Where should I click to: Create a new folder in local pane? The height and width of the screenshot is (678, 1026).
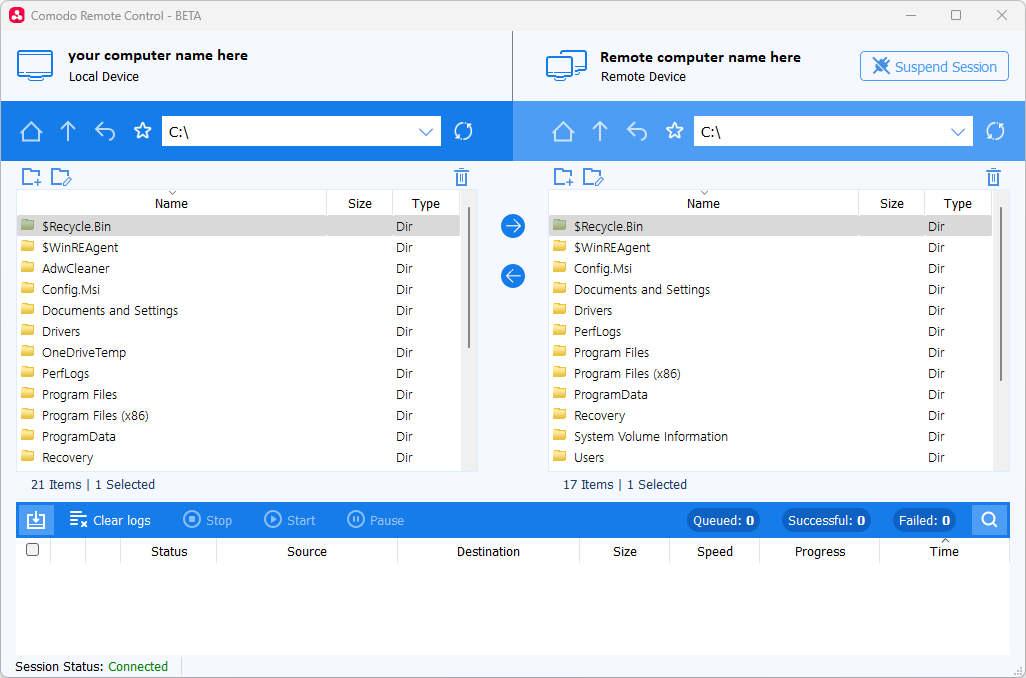pos(31,177)
